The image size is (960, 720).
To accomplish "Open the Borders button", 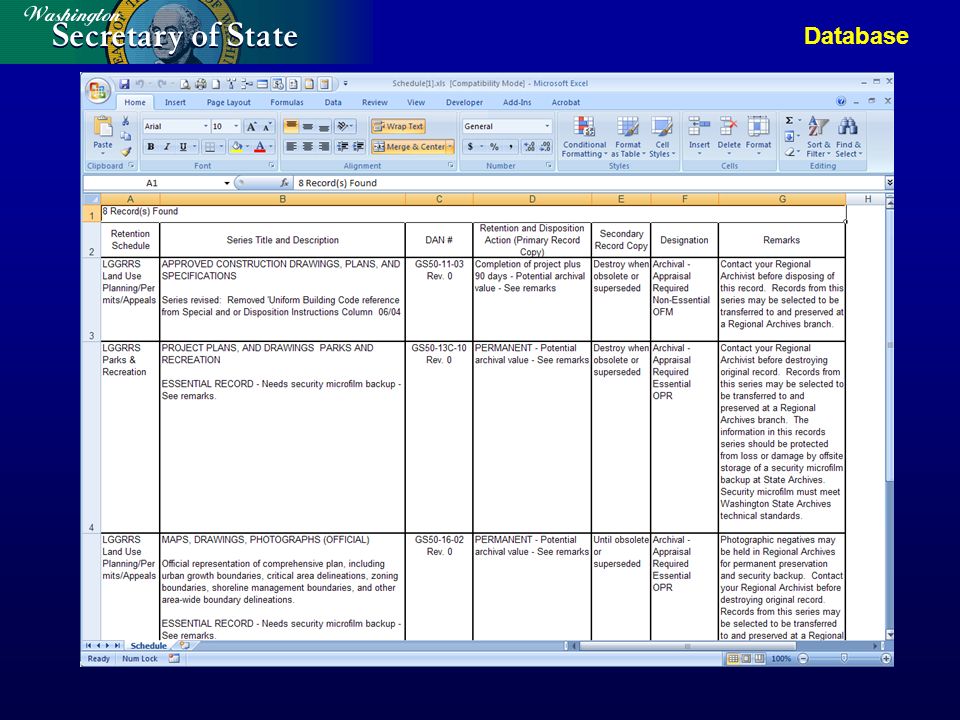I will click(210, 146).
